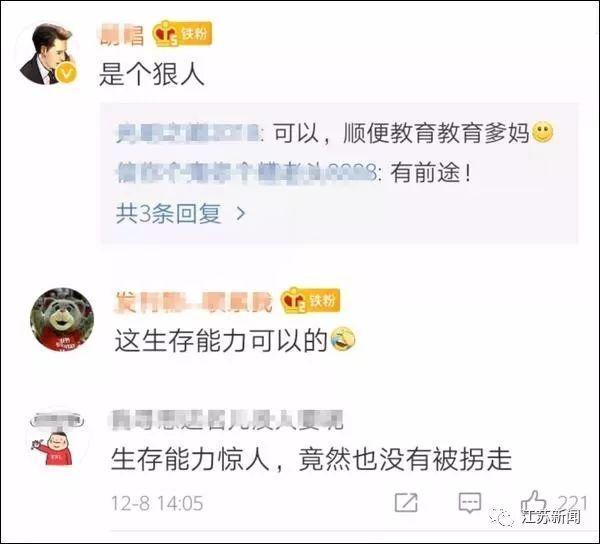The height and width of the screenshot is (544, 600).
Task: Tap the gold crown fan badge of first commenter
Action: point(182,33)
